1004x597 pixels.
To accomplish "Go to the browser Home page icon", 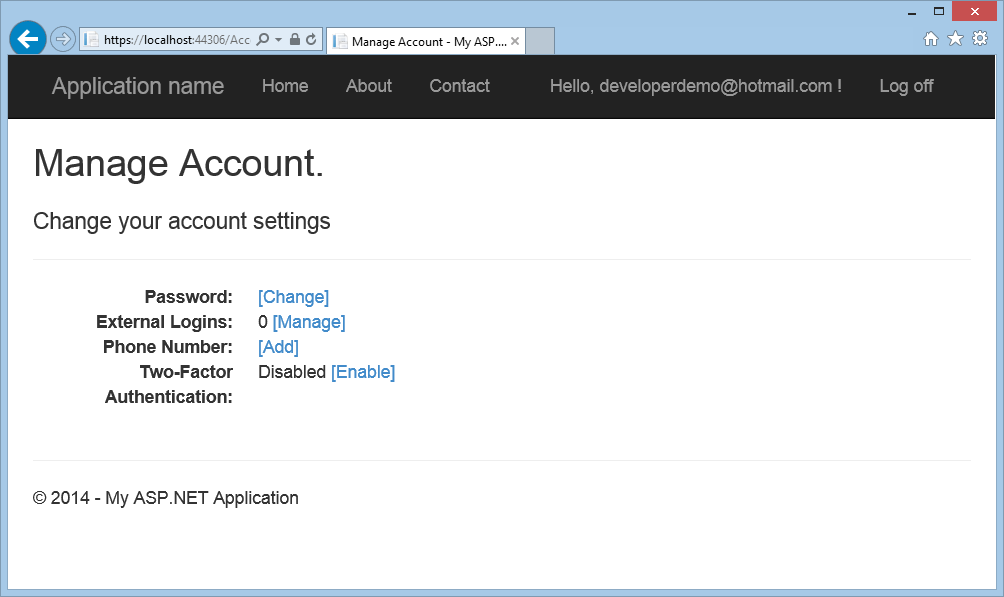I will coord(931,39).
